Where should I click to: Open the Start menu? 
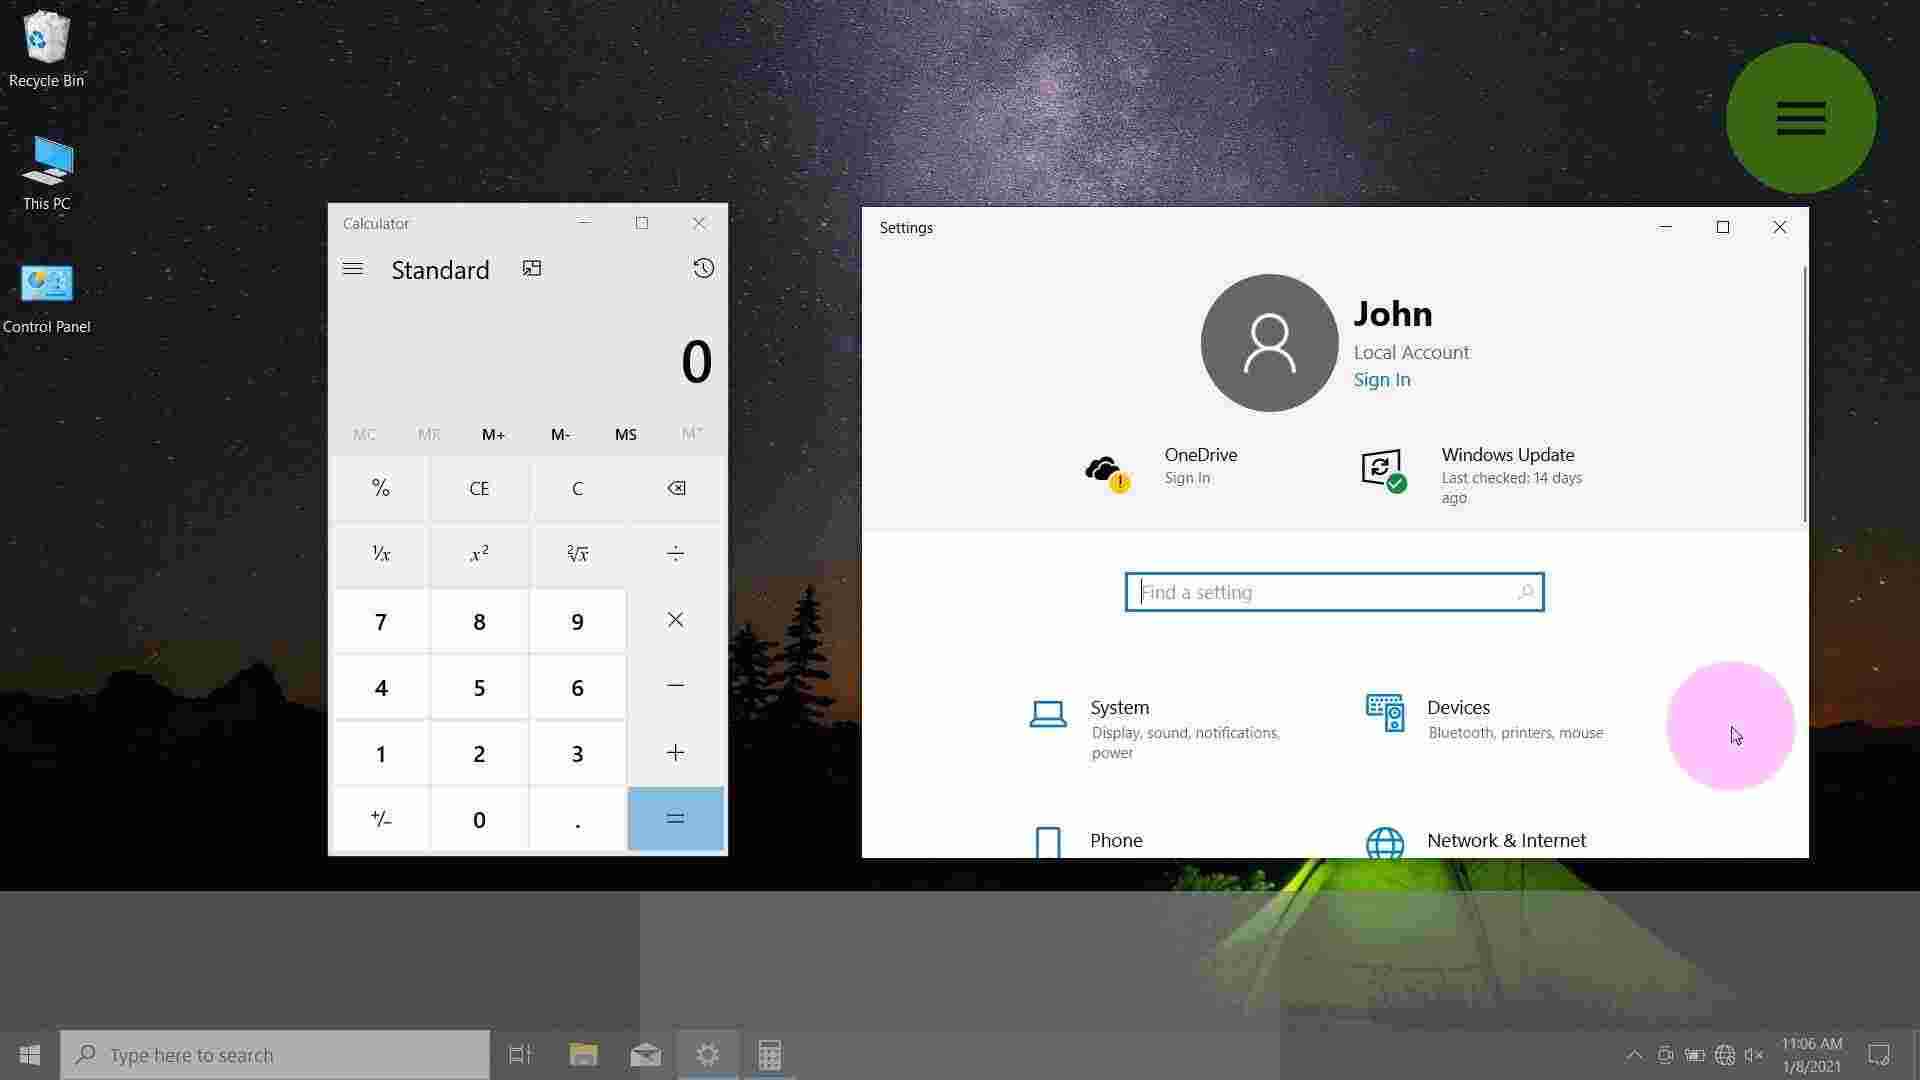28,1054
